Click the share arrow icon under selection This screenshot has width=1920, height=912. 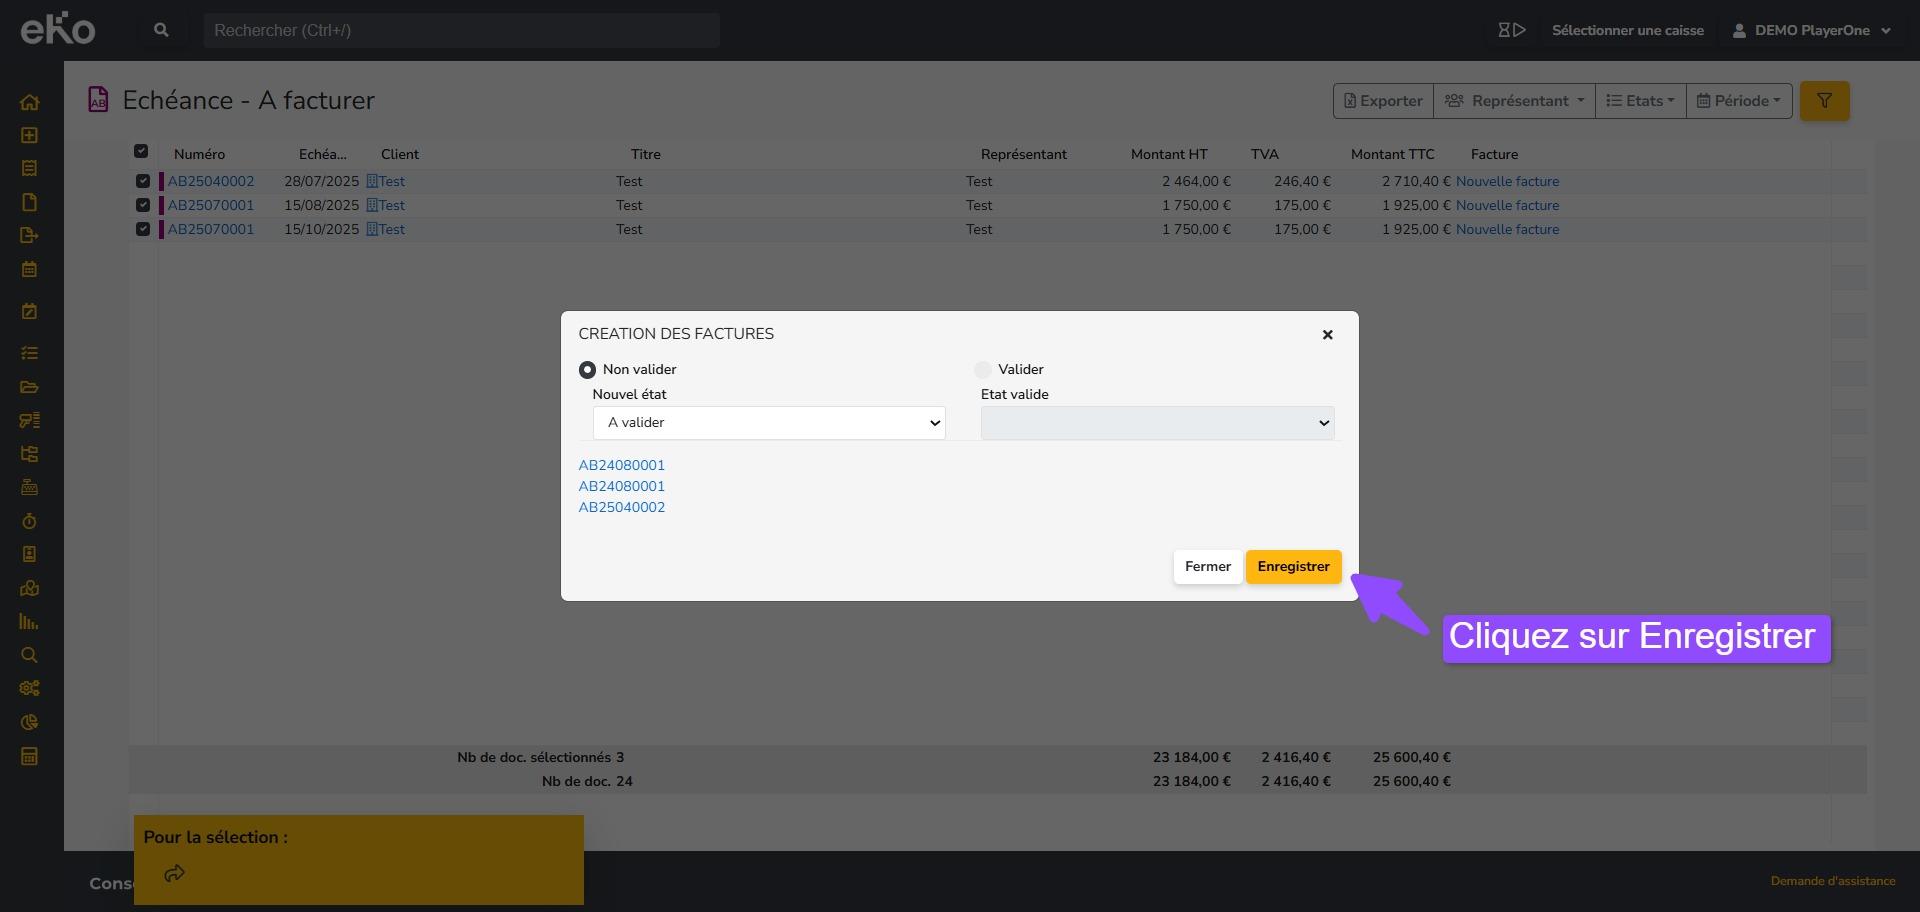point(174,873)
